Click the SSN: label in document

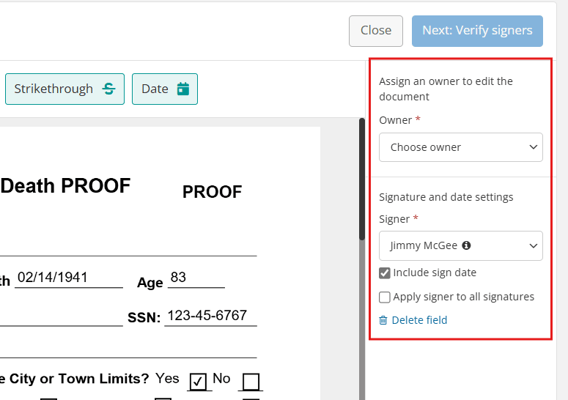click(144, 318)
